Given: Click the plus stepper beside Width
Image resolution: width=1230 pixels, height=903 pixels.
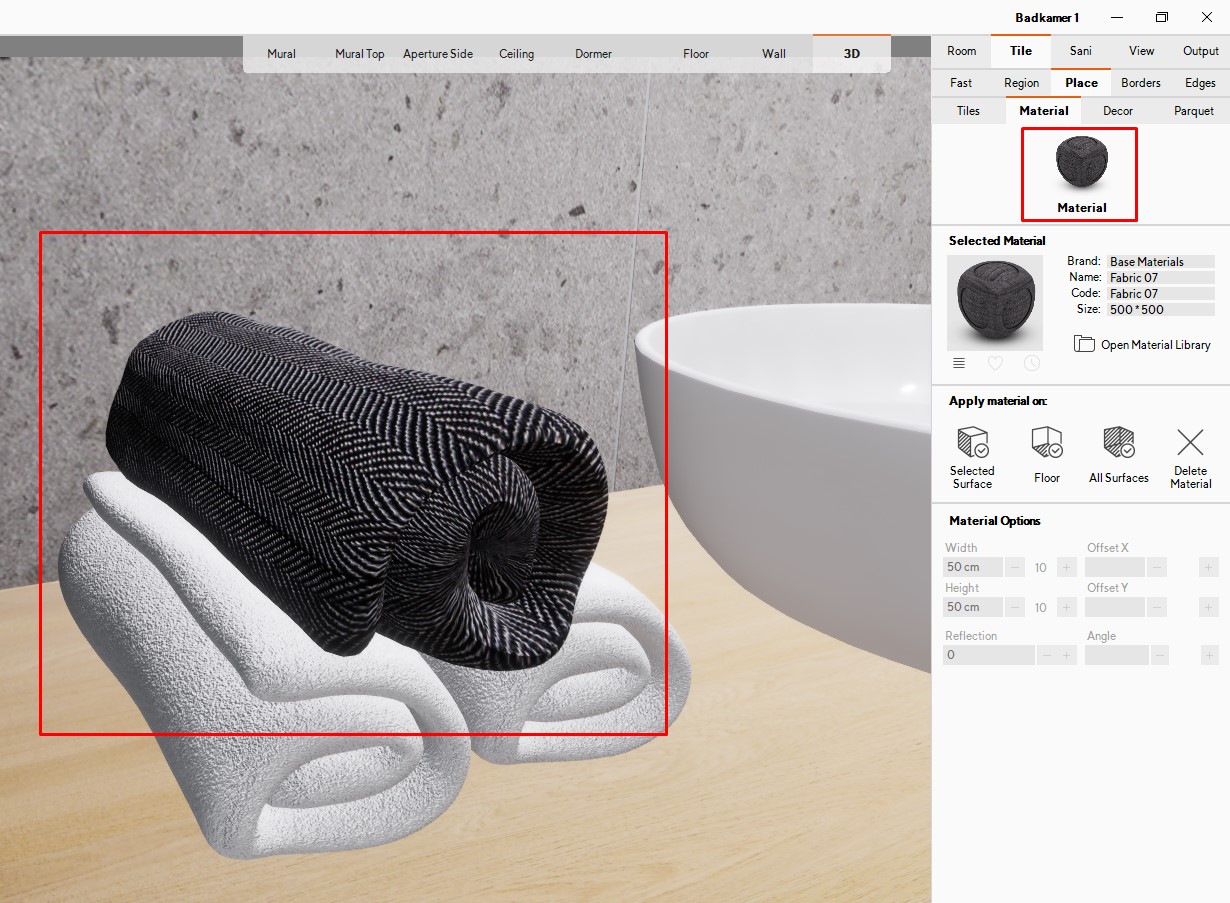Looking at the screenshot, I should pyautogui.click(x=1065, y=567).
